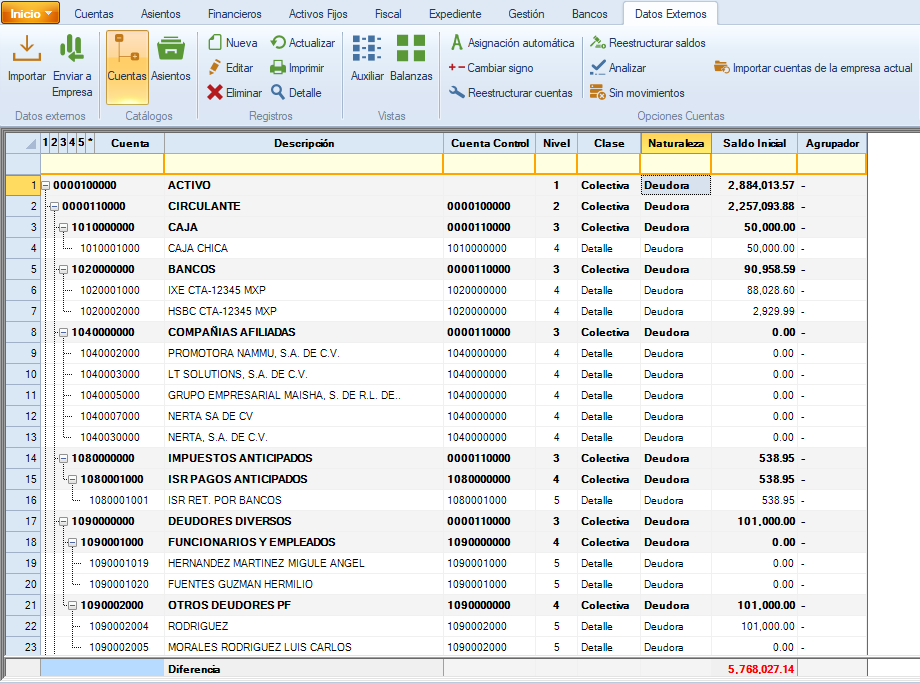Click the Editar pencil icon
This screenshot has width=920, height=683.
(x=215, y=67)
